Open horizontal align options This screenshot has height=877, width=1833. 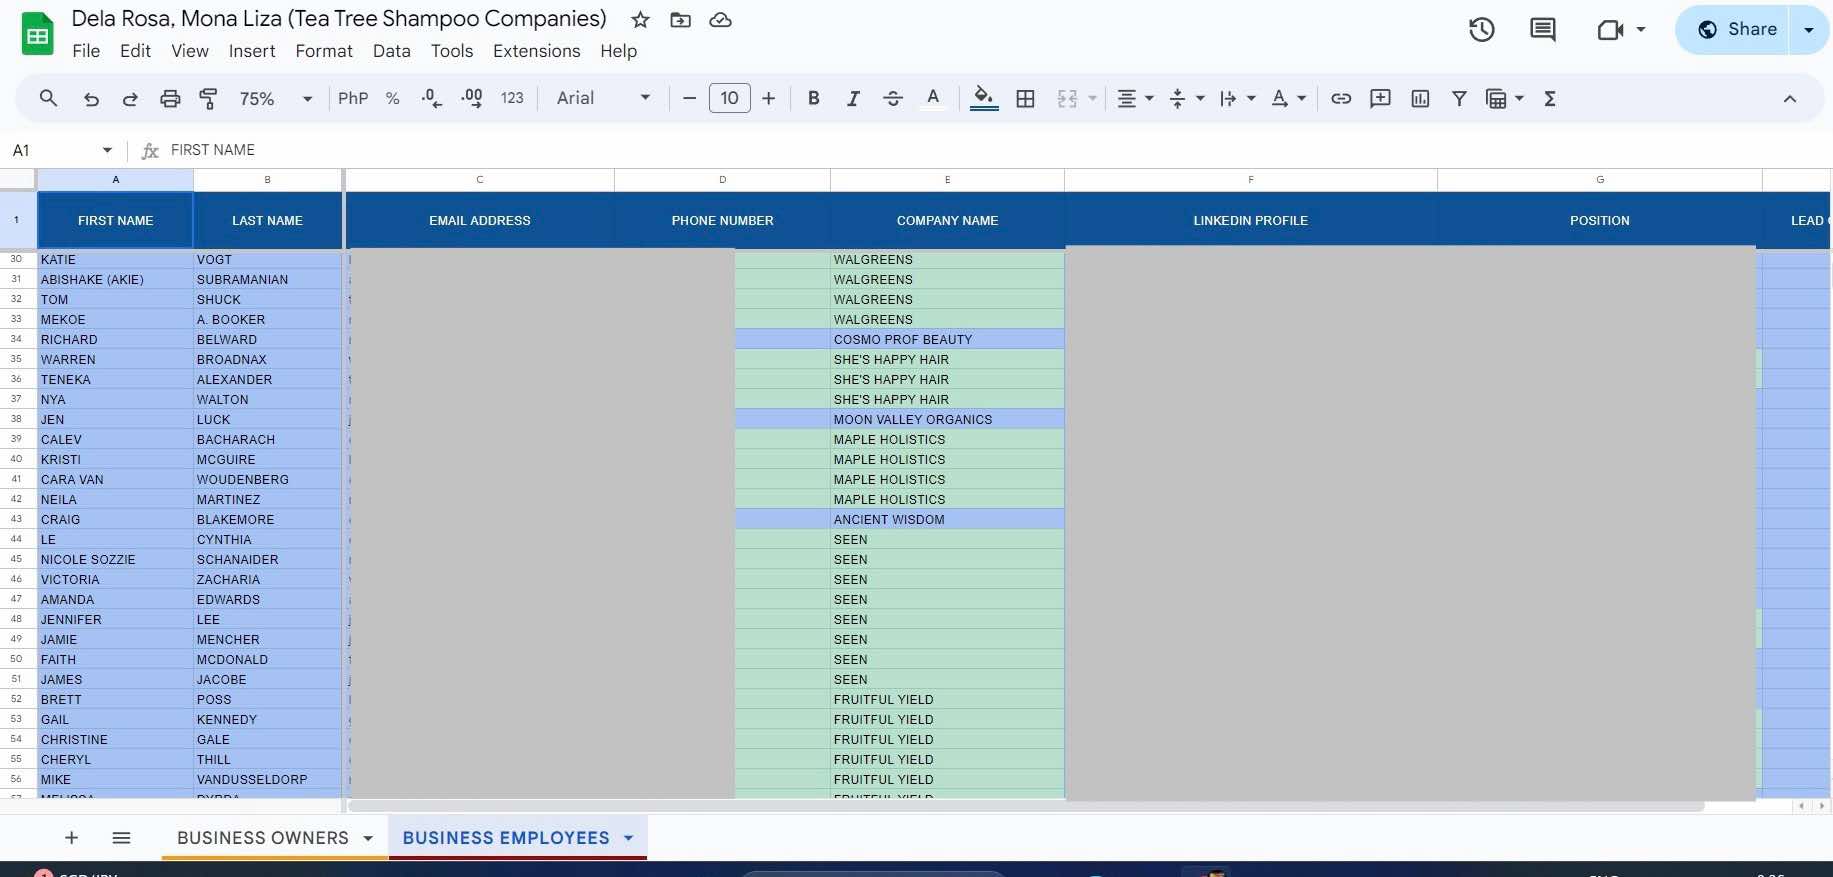point(1135,98)
